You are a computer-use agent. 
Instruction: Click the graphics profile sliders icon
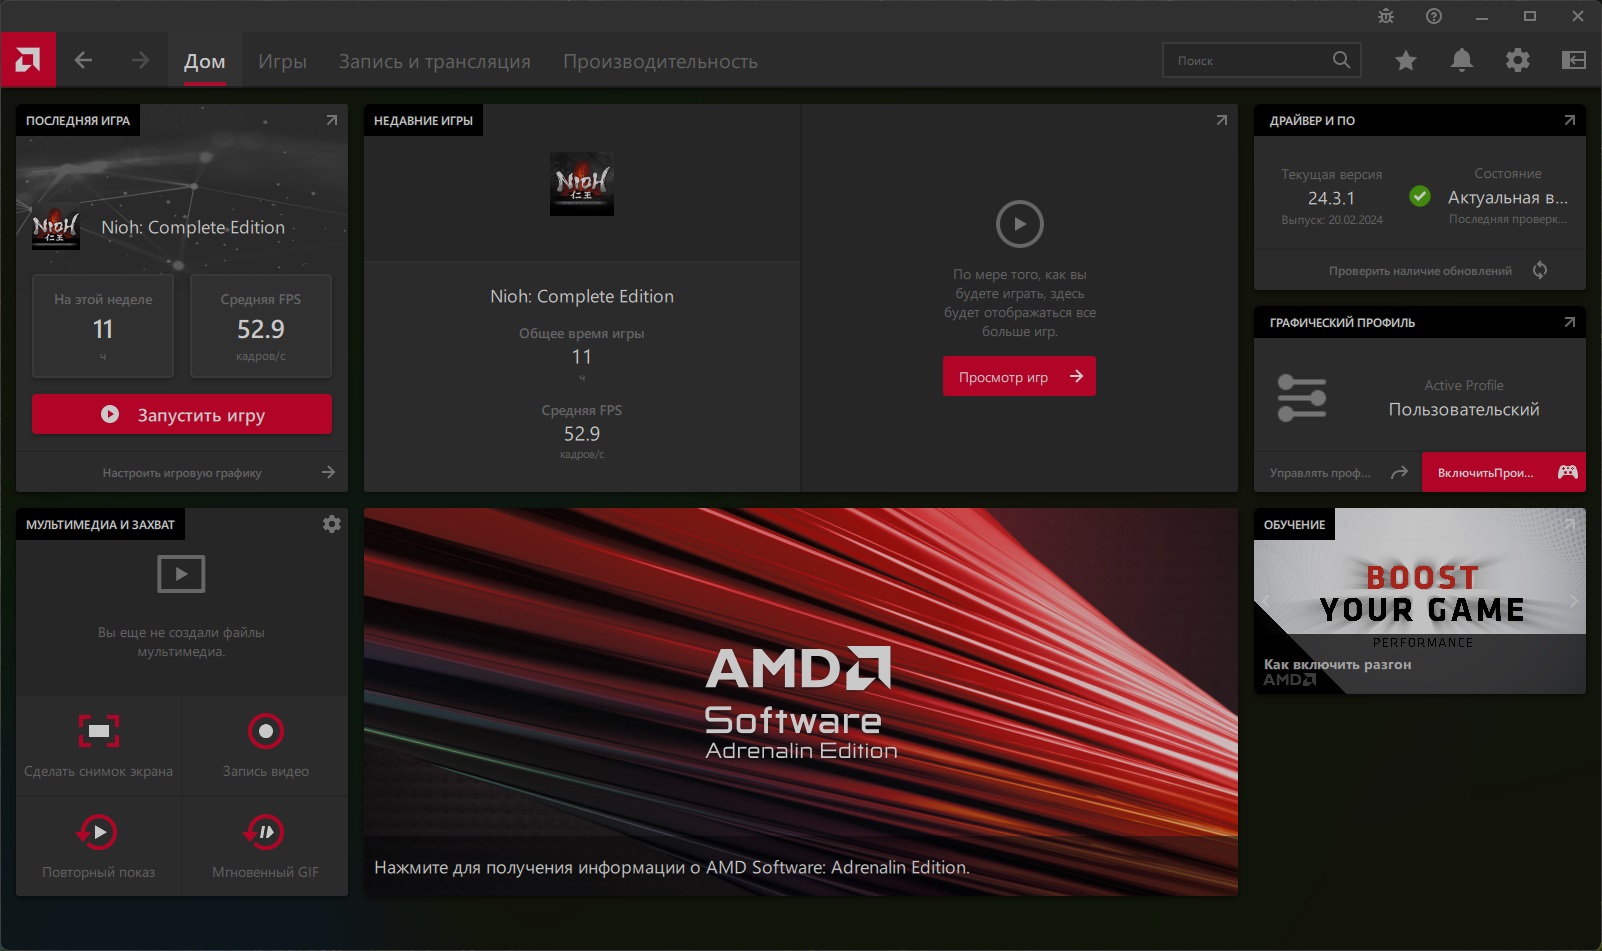[x=1302, y=398]
